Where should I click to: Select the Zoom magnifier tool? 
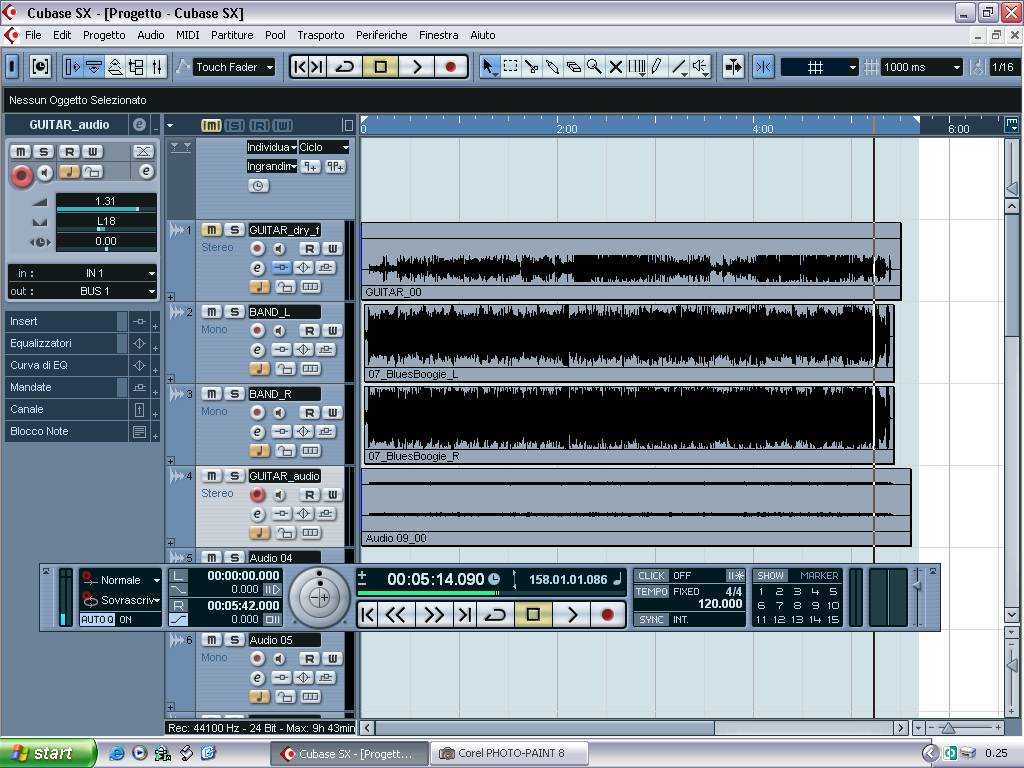tap(594, 67)
